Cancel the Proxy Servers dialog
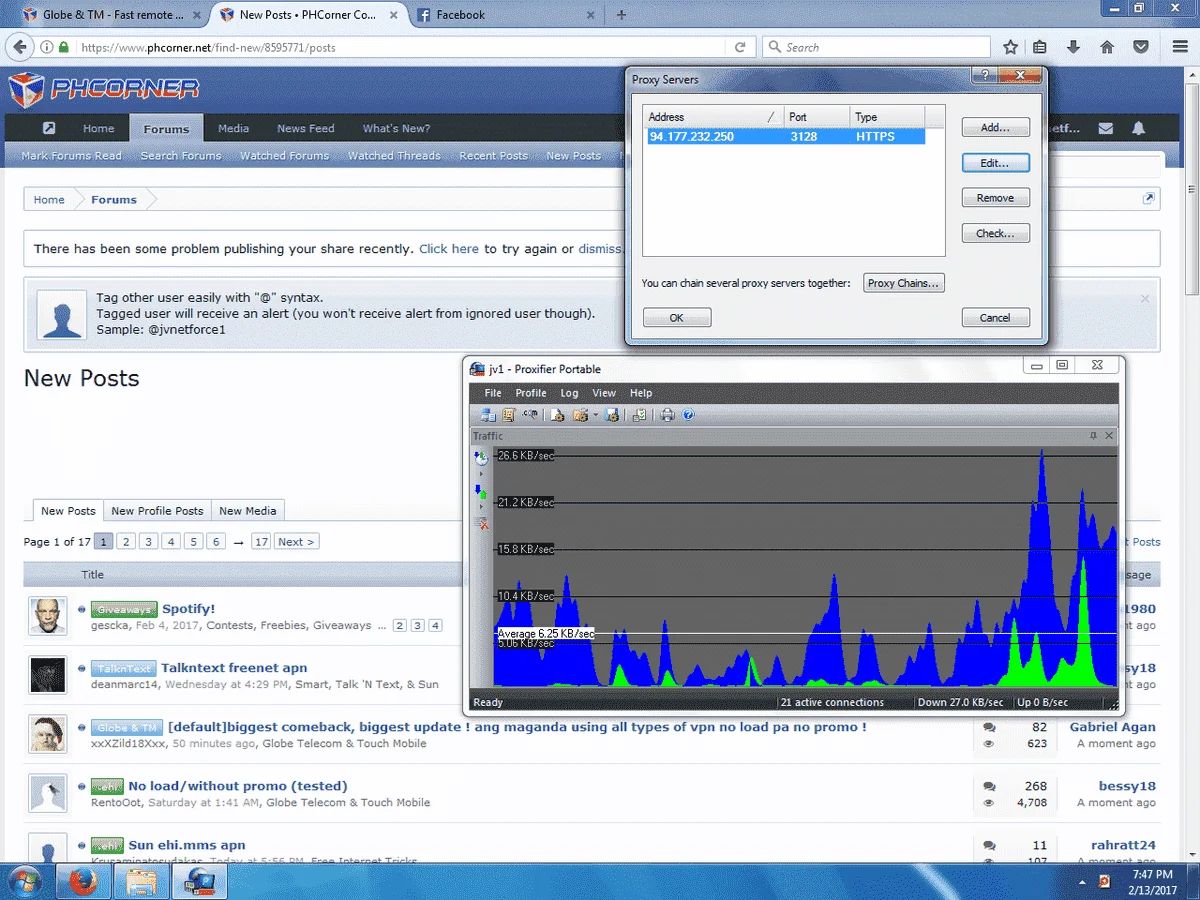This screenshot has width=1200, height=900. 995,318
